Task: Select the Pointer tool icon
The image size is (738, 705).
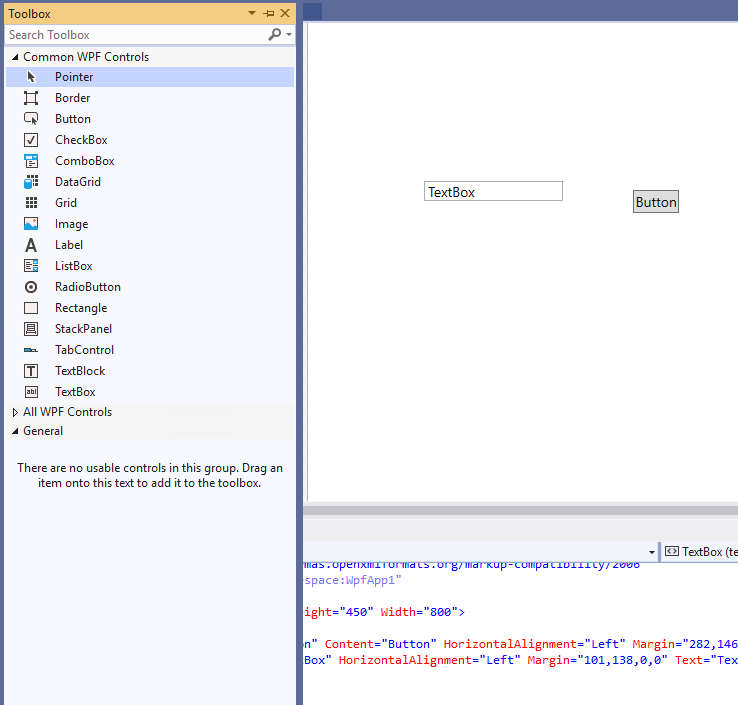Action: pos(31,77)
